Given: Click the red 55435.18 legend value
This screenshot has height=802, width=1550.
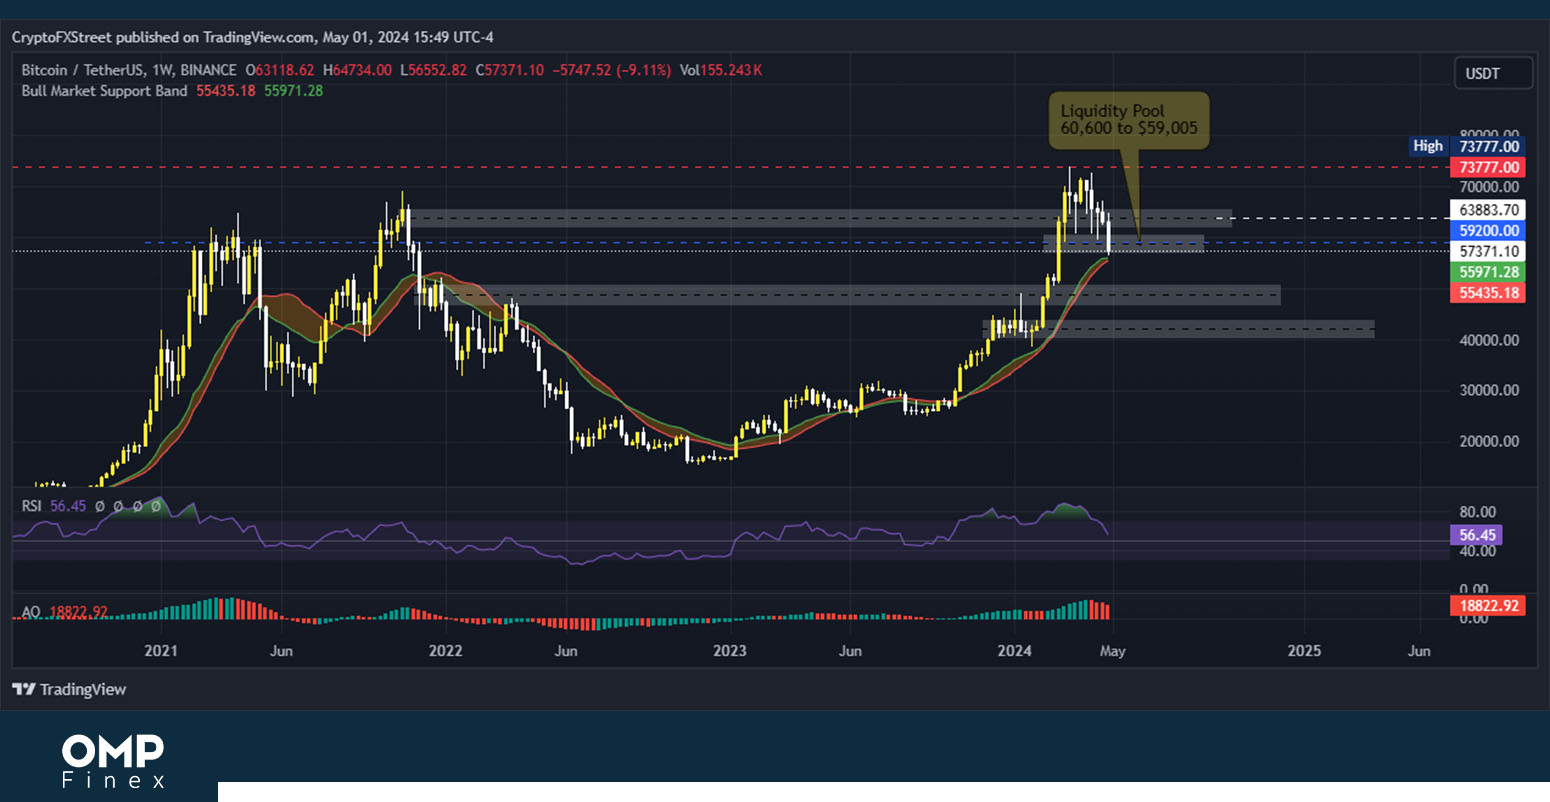Looking at the screenshot, I should pyautogui.click(x=226, y=90).
